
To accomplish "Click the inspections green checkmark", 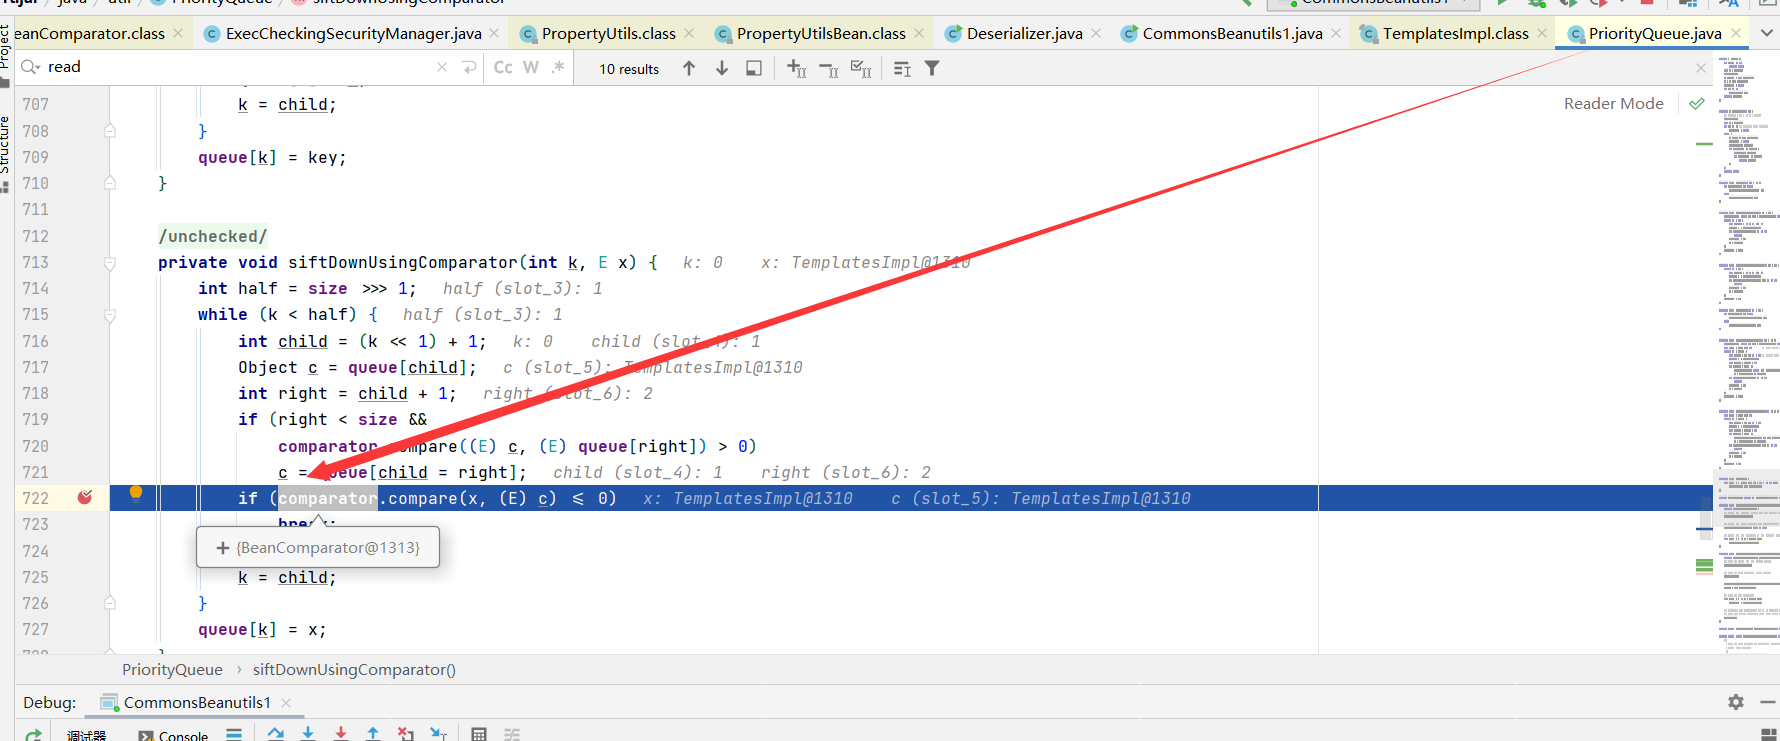I will tap(1697, 103).
